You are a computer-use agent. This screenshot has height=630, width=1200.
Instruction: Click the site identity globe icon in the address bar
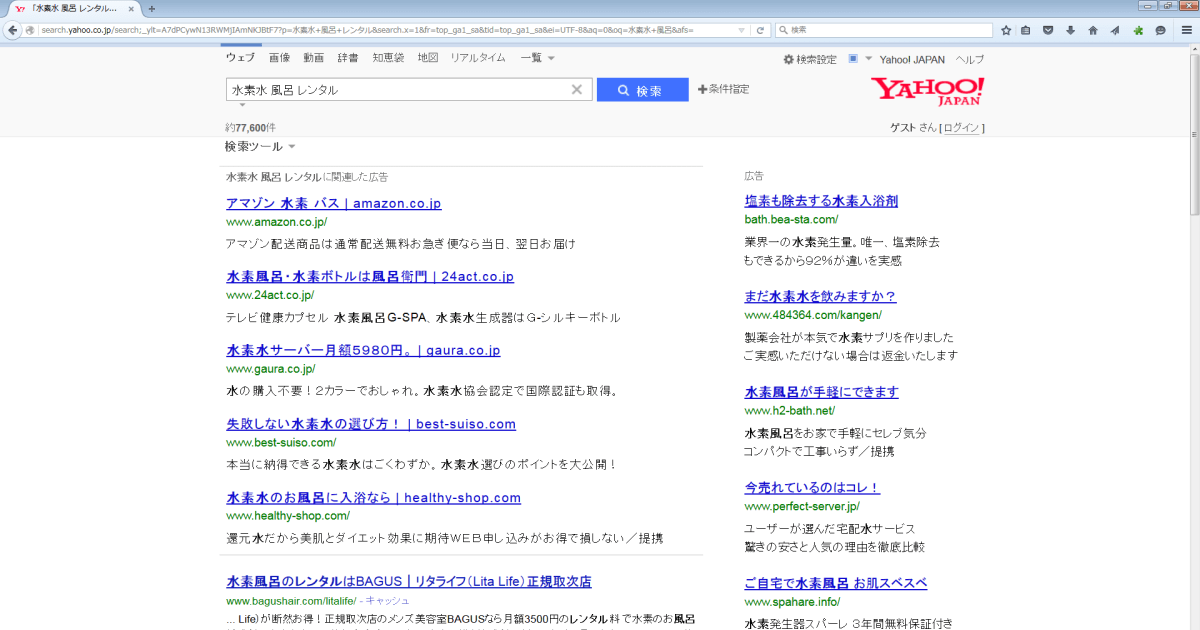tap(32, 30)
